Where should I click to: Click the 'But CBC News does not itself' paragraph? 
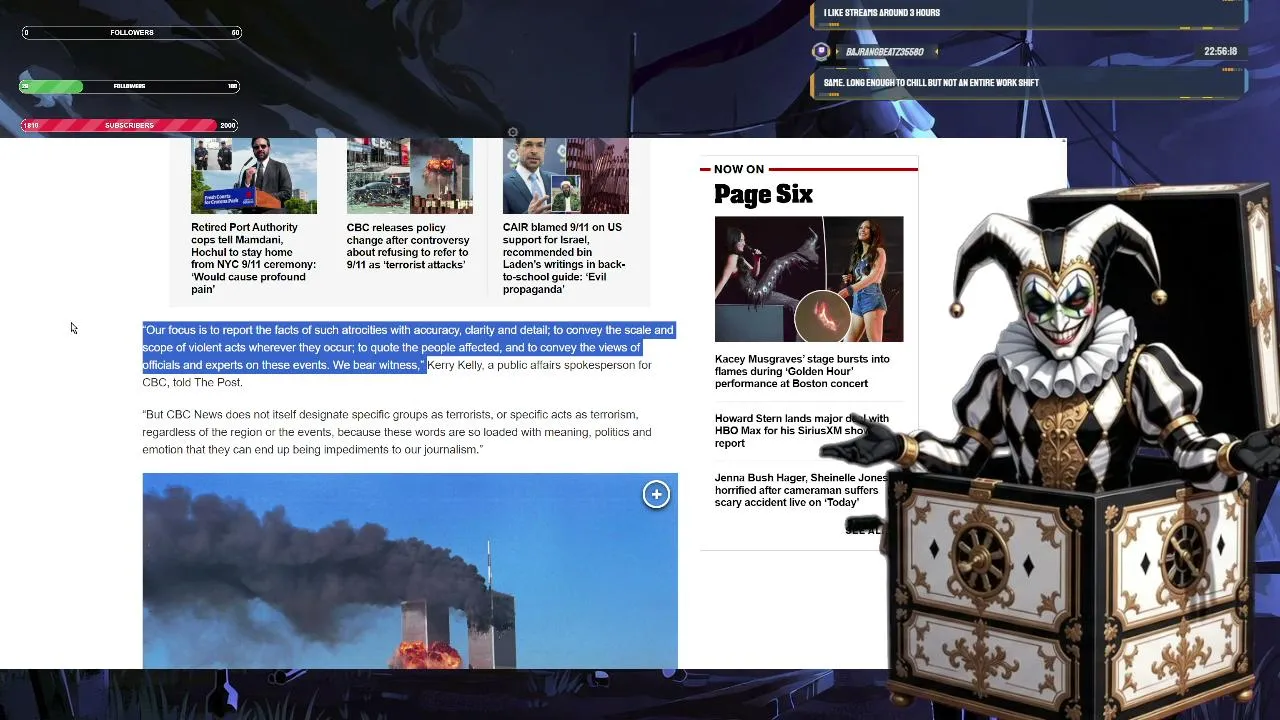pos(397,432)
